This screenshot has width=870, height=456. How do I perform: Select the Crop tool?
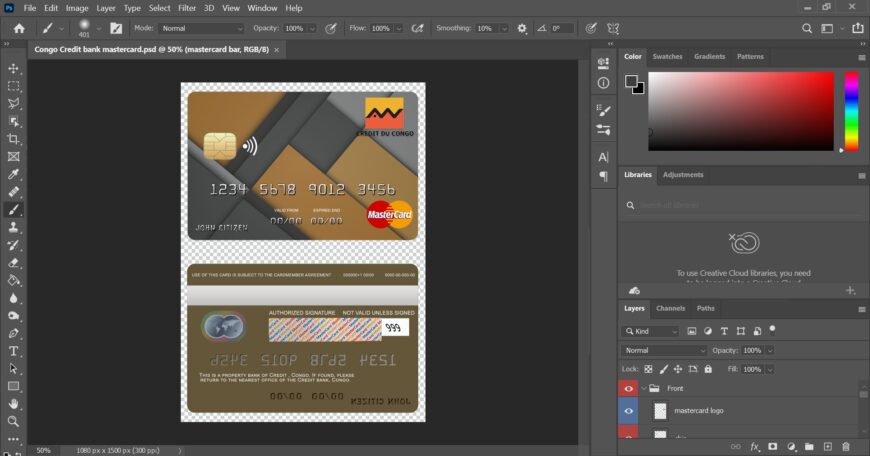[13, 139]
